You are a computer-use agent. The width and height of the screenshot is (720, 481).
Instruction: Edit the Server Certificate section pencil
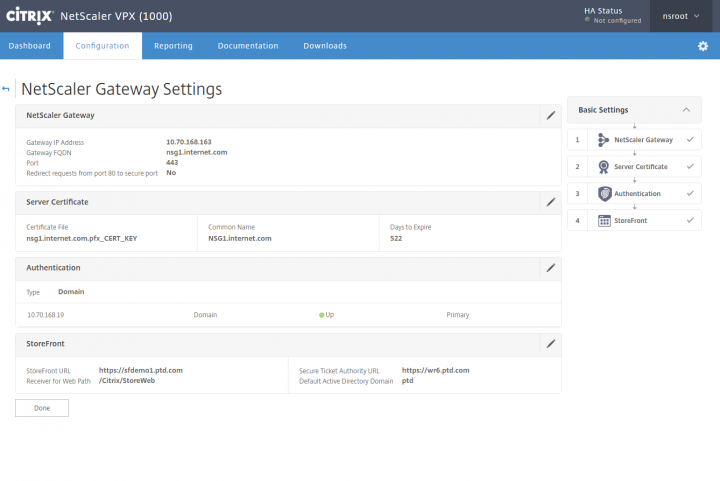coord(550,201)
